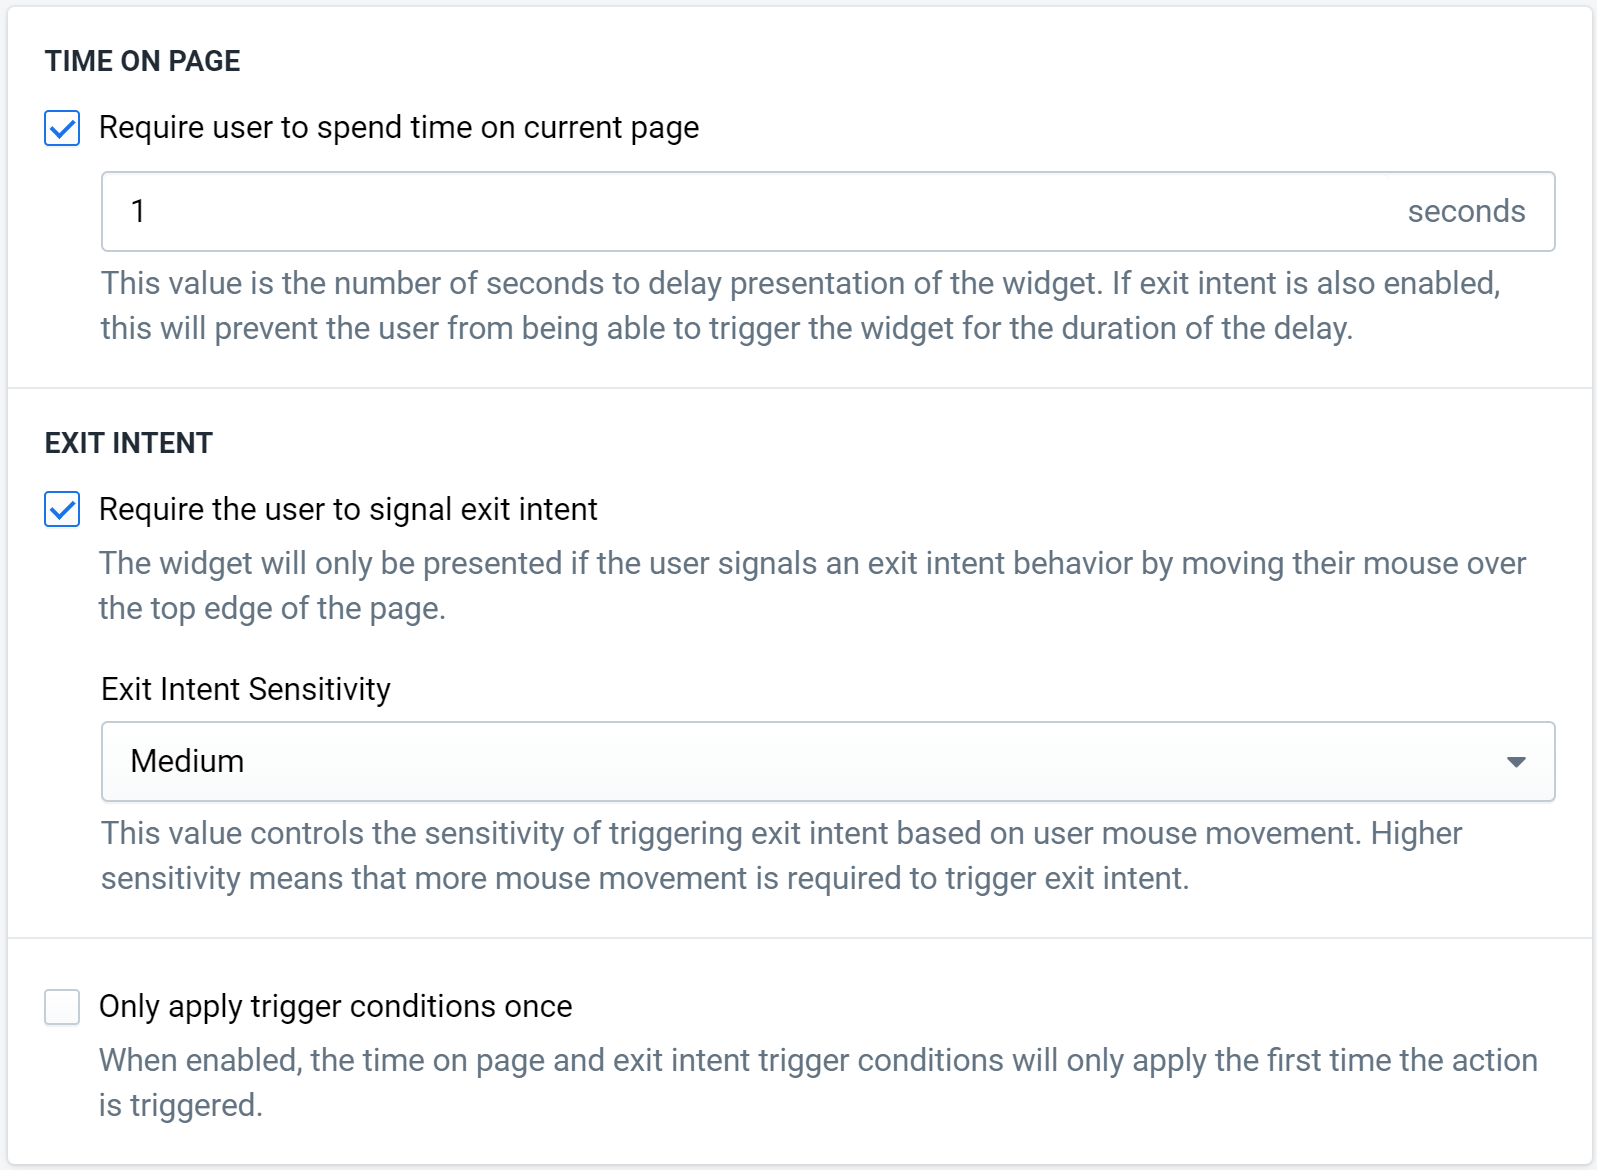Click the 'Require the user to signal exit intent' label
1597x1170 pixels.
click(348, 509)
